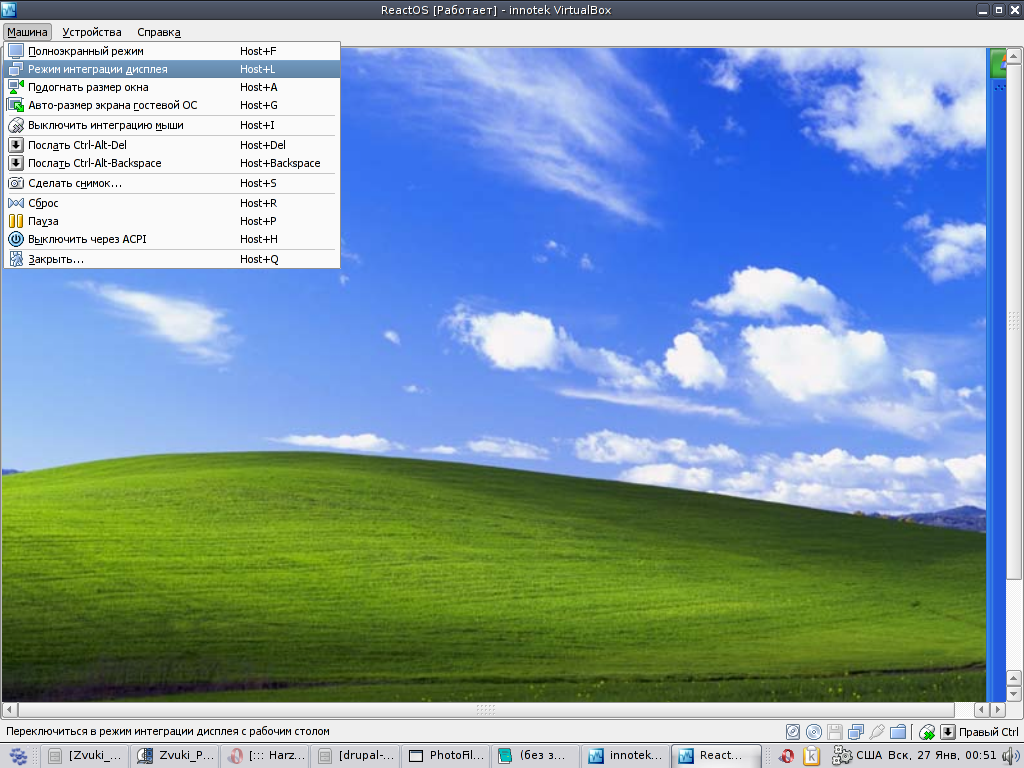Click the Правый Ctrl host key label
The image size is (1024, 768).
(x=989, y=732)
